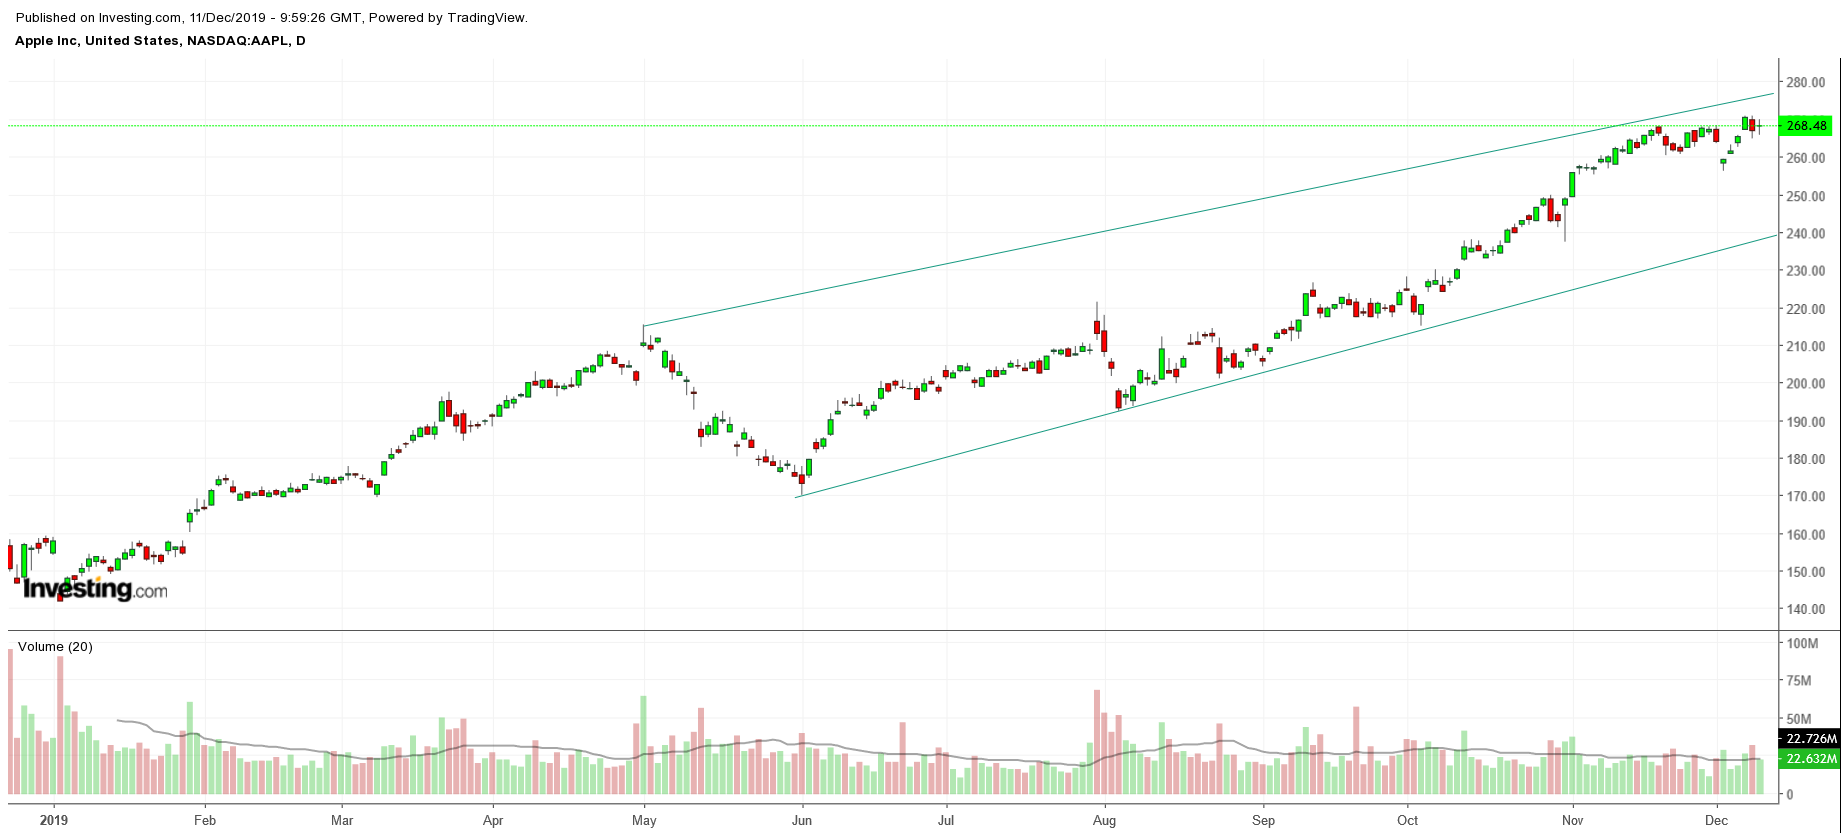Image resolution: width=1848 pixels, height=838 pixels.
Task: Click the 170.00 price axis label
Action: tap(1806, 497)
